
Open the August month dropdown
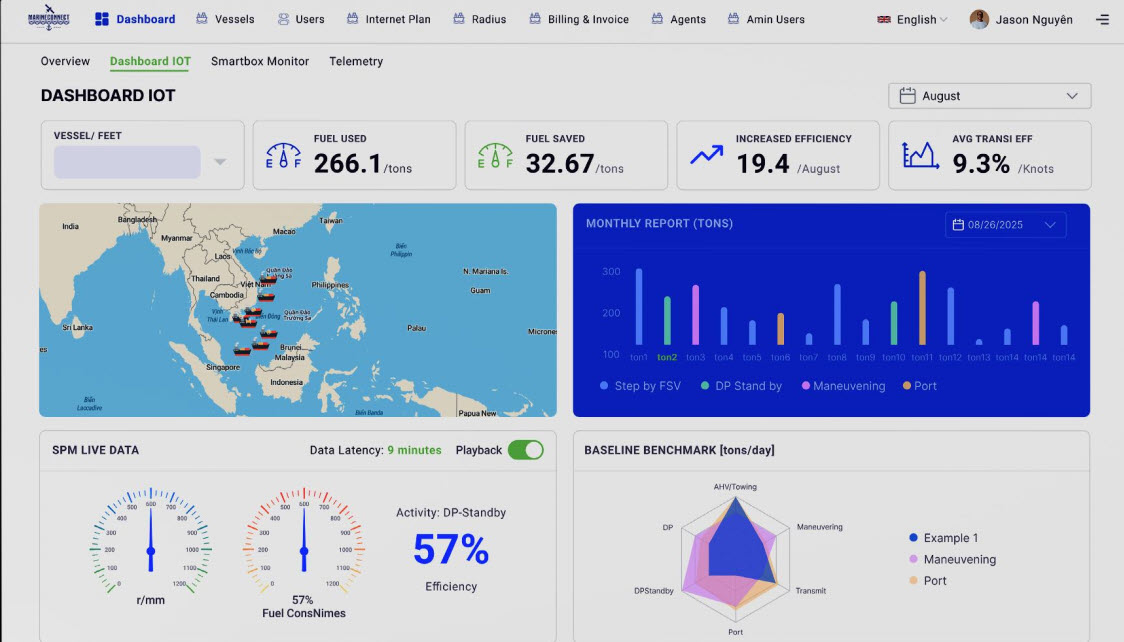tap(989, 96)
